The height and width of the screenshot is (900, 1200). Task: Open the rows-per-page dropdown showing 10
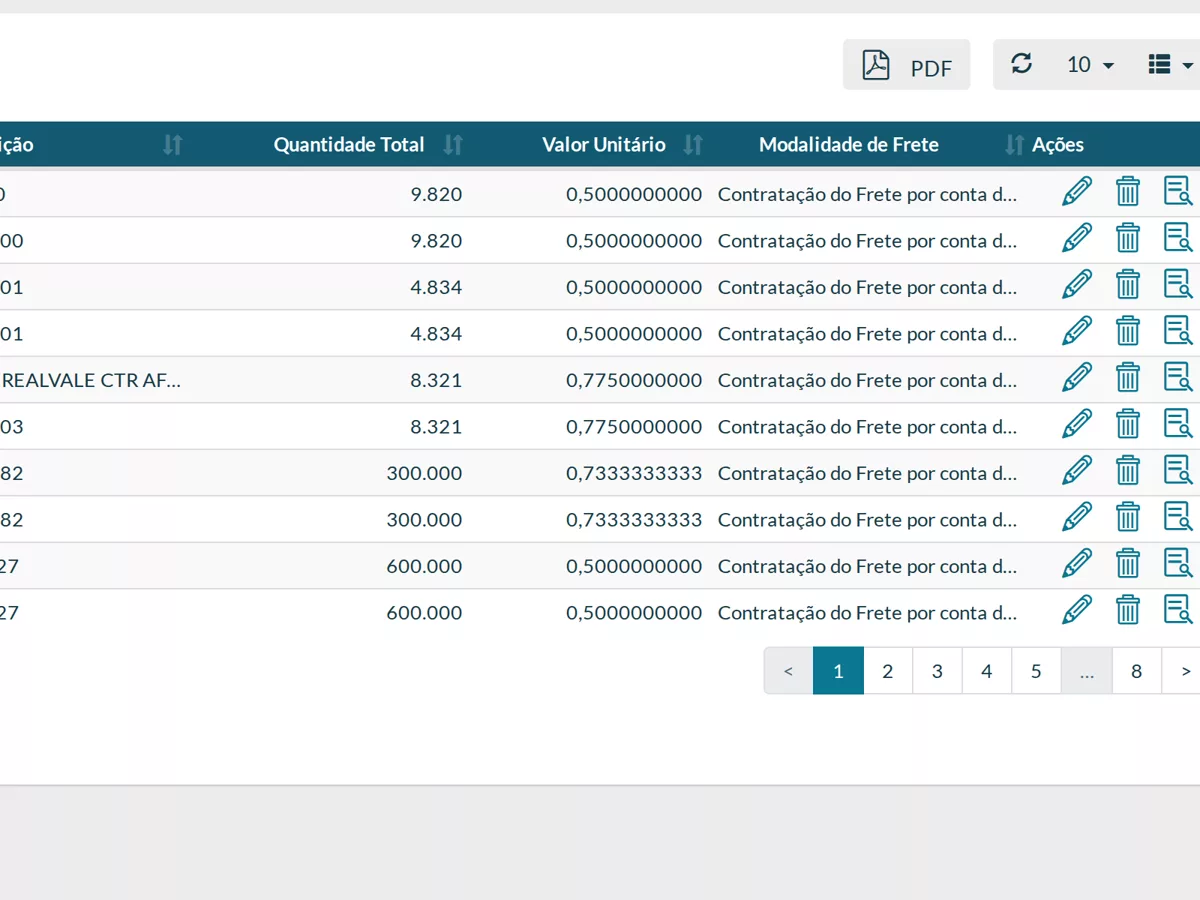pos(1090,65)
